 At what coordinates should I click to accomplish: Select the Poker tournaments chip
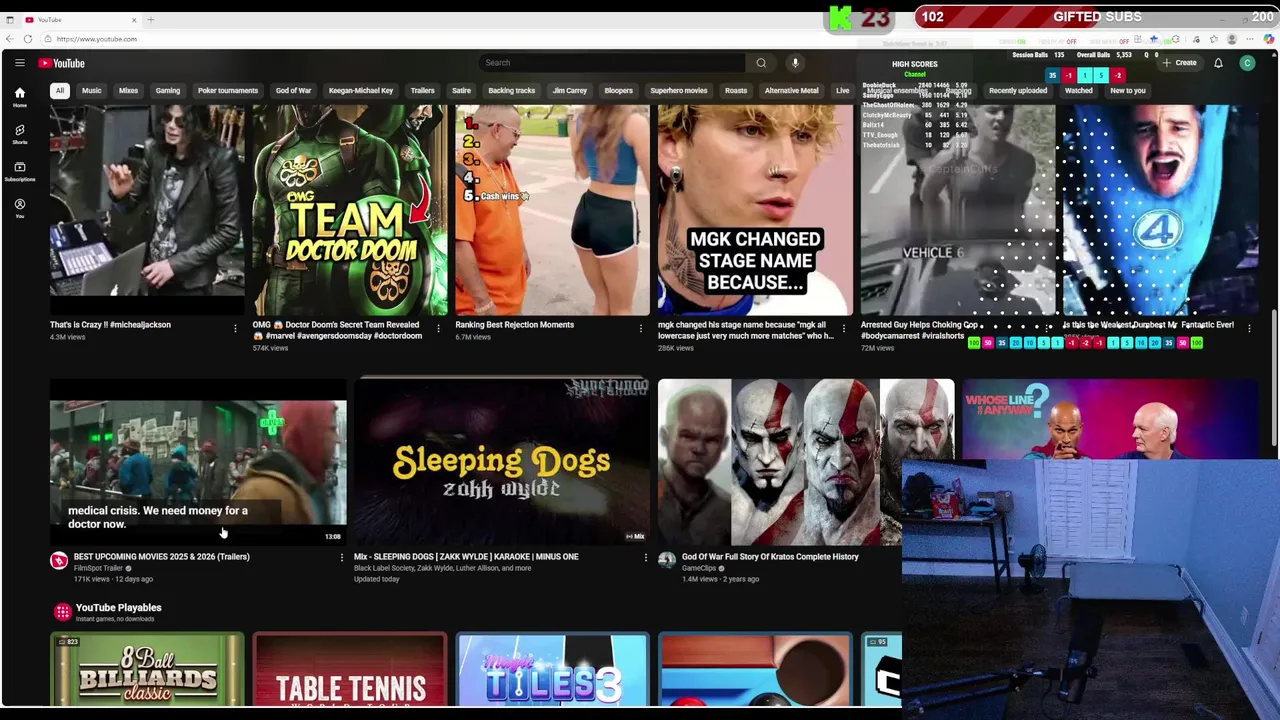point(228,91)
